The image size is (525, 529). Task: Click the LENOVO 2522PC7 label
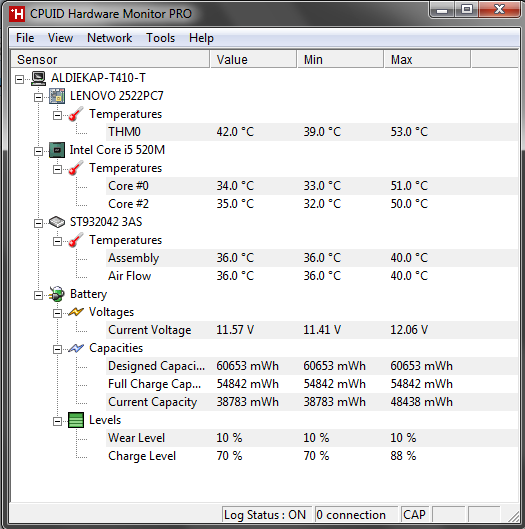tap(116, 96)
